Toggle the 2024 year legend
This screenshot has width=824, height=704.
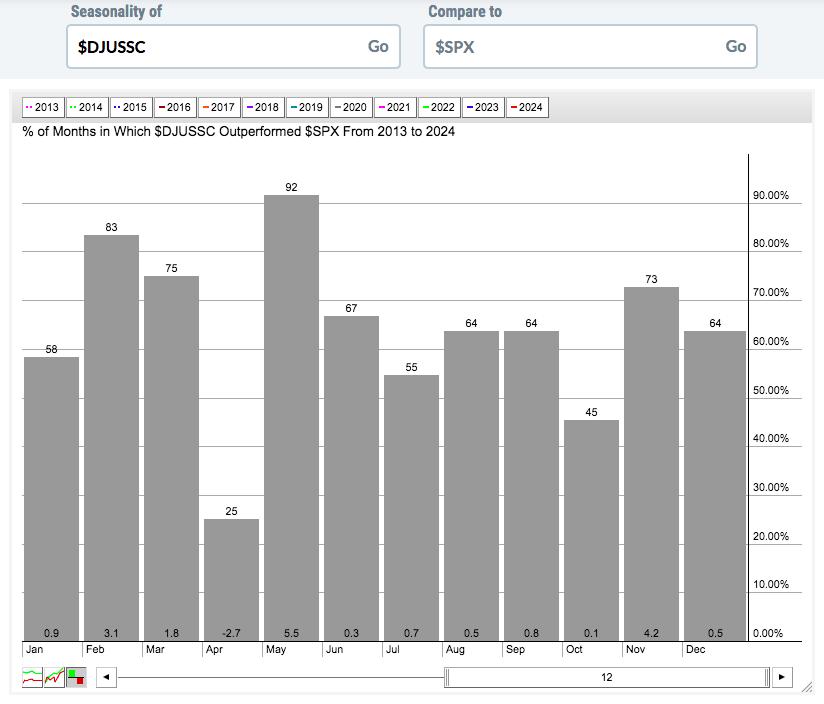click(526, 107)
